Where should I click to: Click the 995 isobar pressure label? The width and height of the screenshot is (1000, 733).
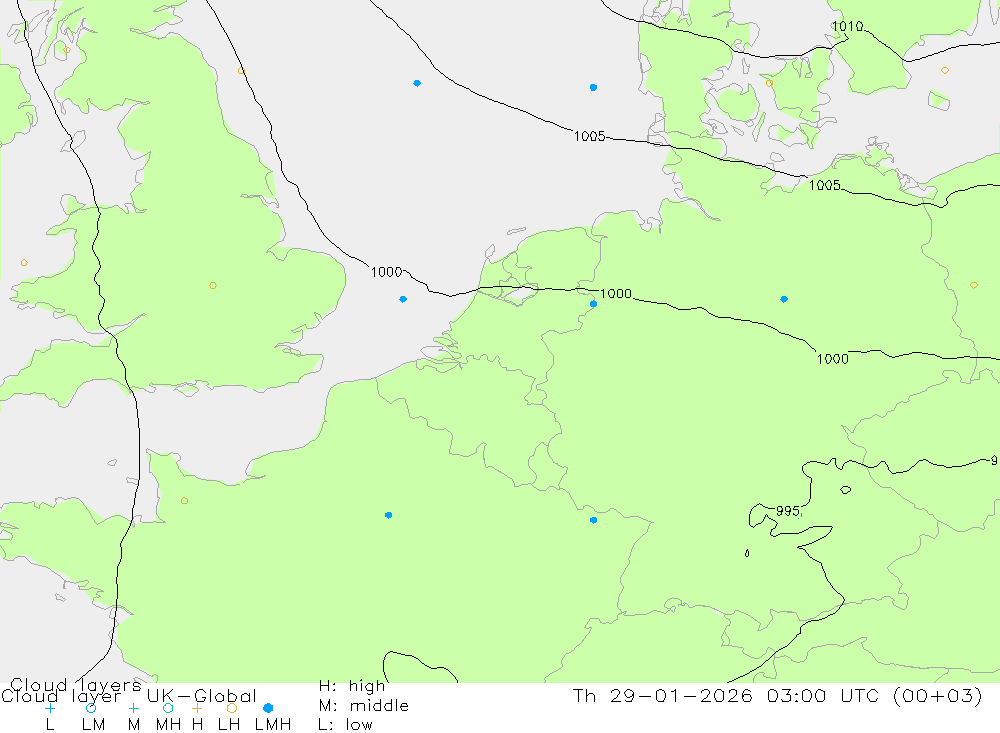788,511
